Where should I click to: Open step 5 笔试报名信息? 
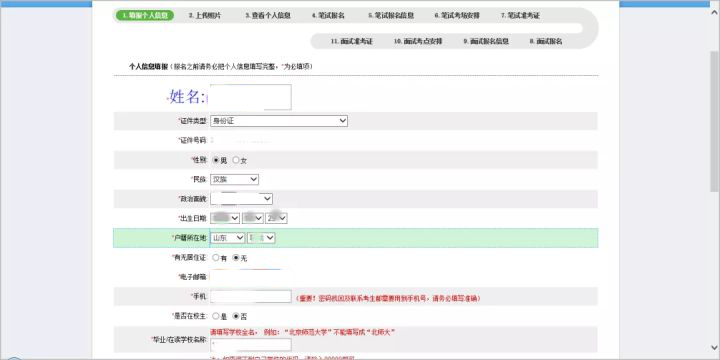(391, 15)
